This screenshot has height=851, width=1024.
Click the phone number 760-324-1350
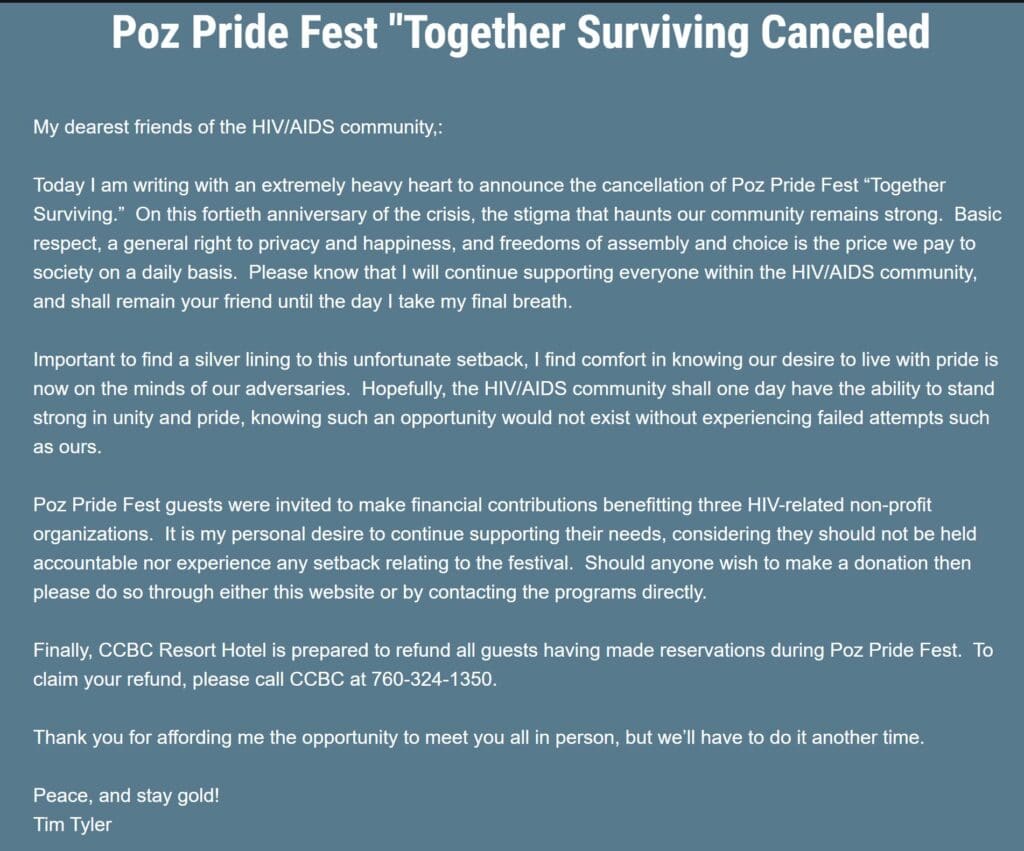[434, 679]
